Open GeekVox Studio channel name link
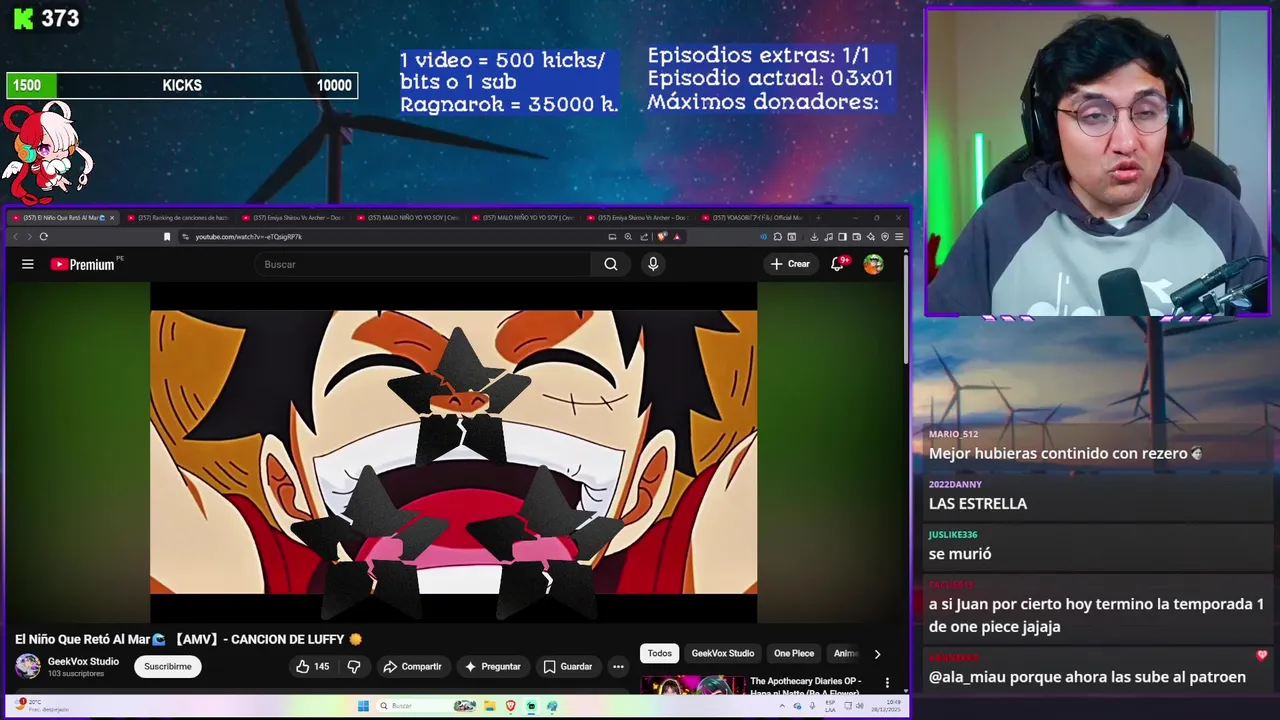Viewport: 1280px width, 720px height. coord(83,661)
